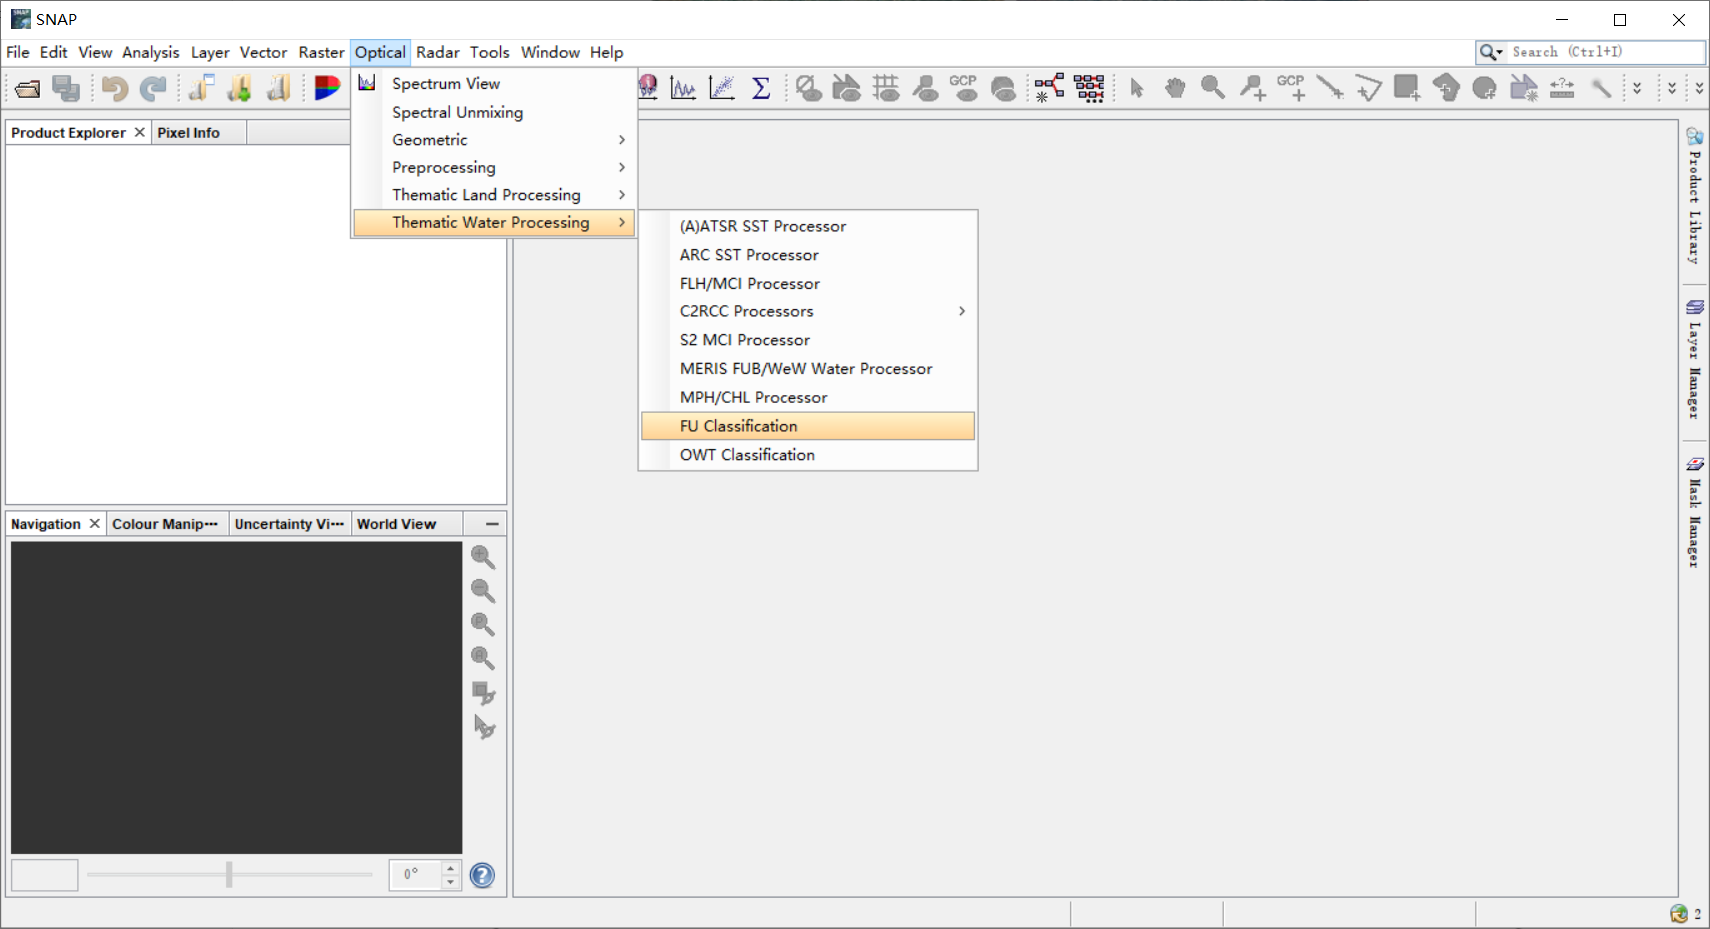Screen dimensions: 1710x929
Task: Click the Search (Ctrl+I) input field
Action: pyautogui.click(x=1605, y=52)
